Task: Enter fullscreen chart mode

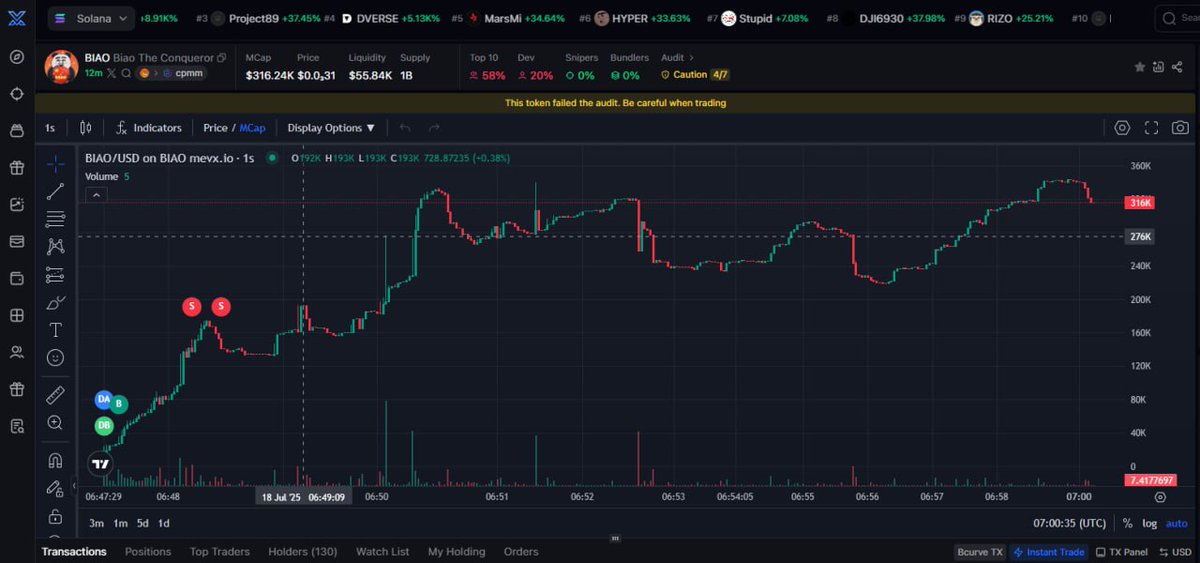Action: pyautogui.click(x=1151, y=128)
